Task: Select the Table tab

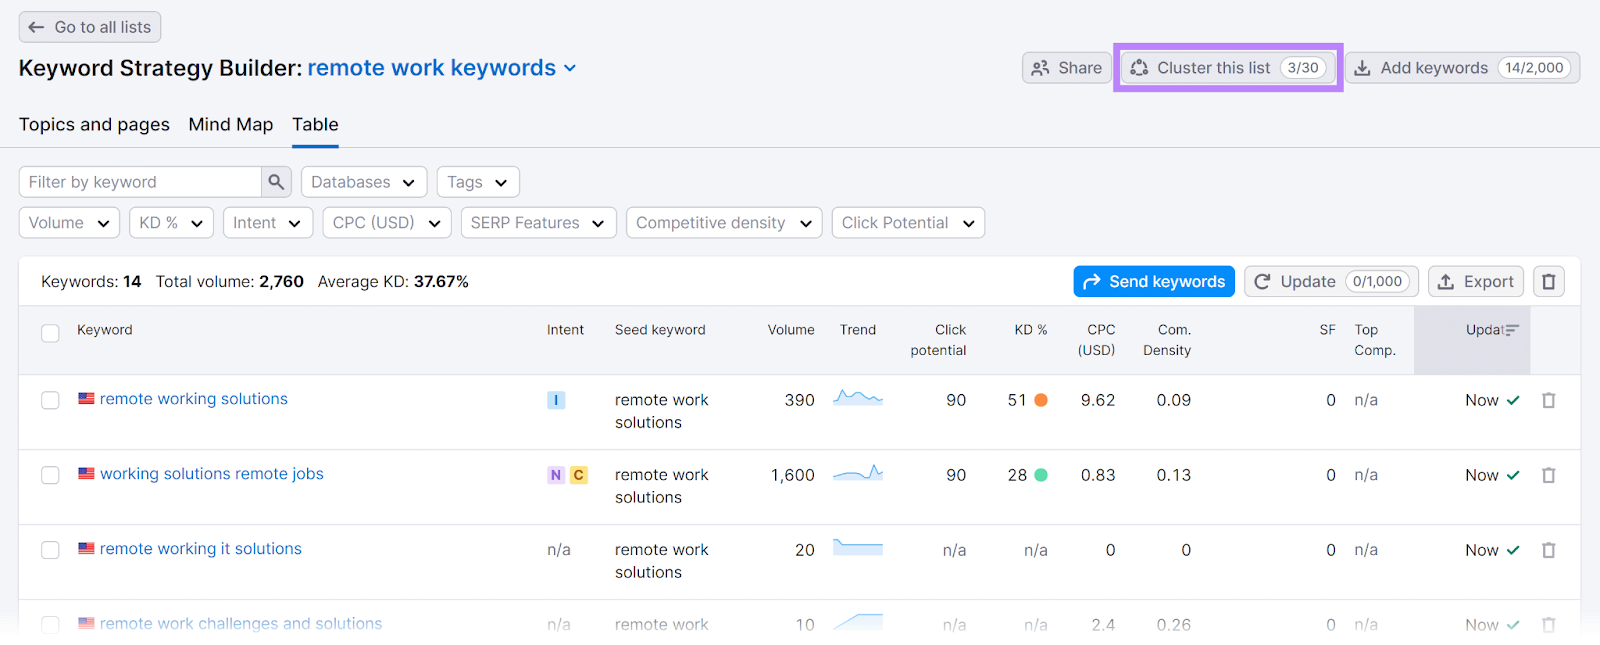Action: tap(315, 124)
